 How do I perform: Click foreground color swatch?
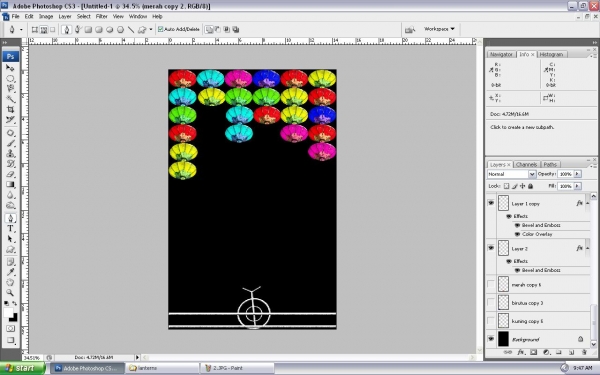(x=8, y=313)
